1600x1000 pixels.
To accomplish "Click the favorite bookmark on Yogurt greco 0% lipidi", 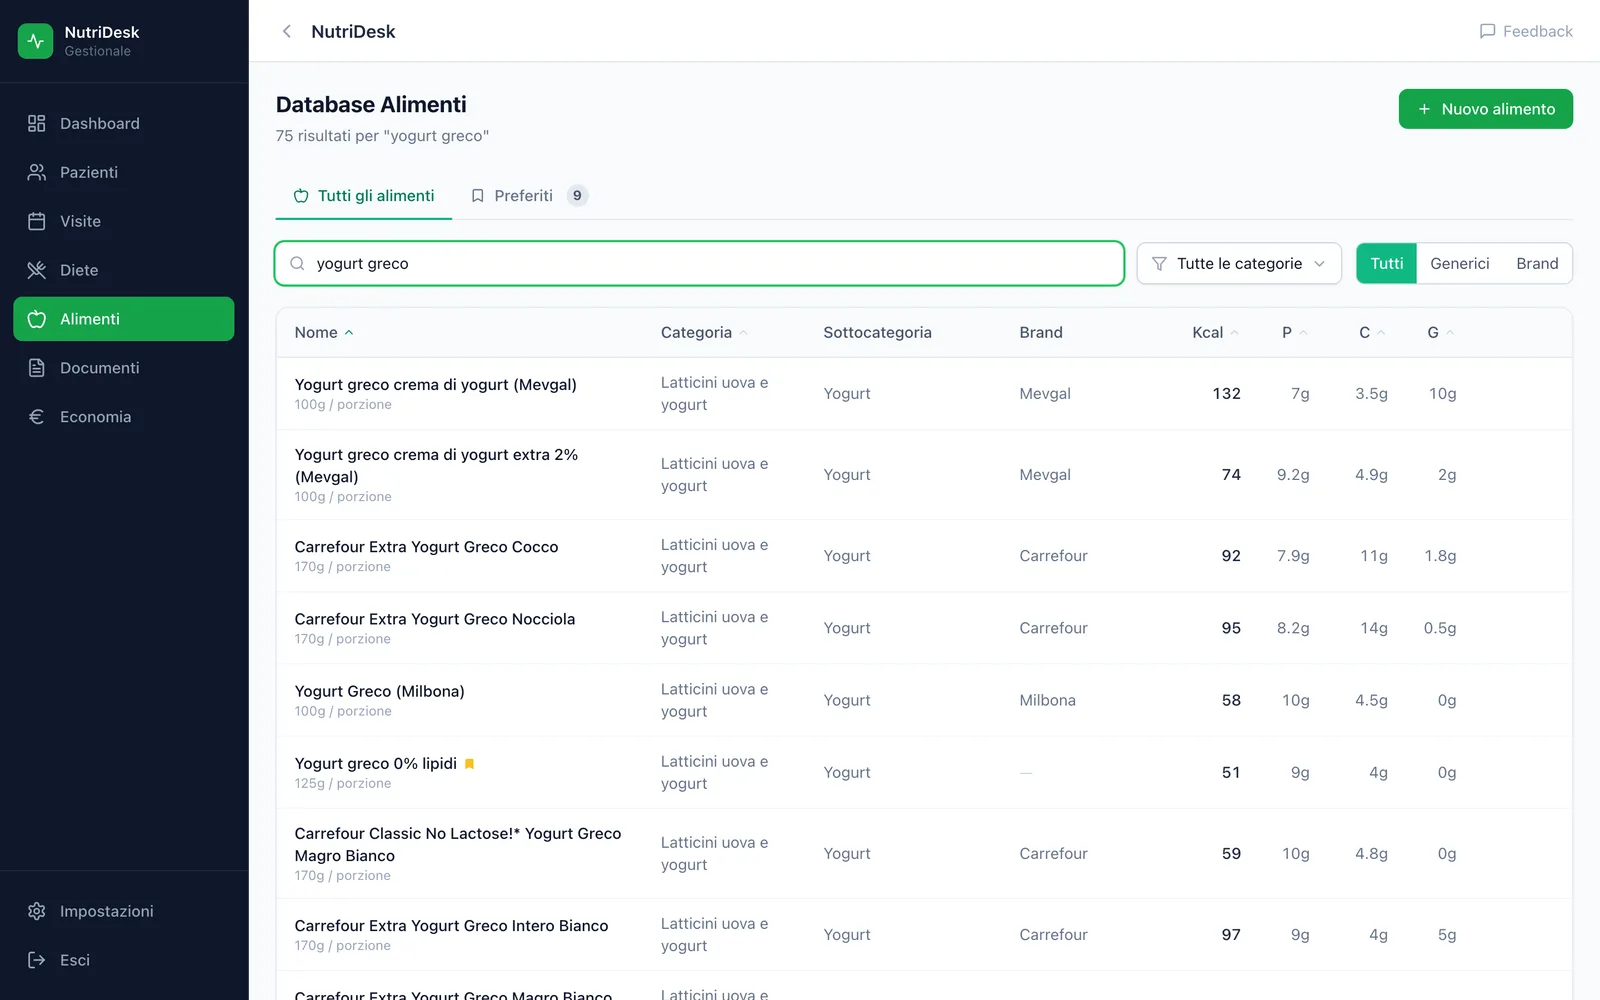I will (x=469, y=764).
